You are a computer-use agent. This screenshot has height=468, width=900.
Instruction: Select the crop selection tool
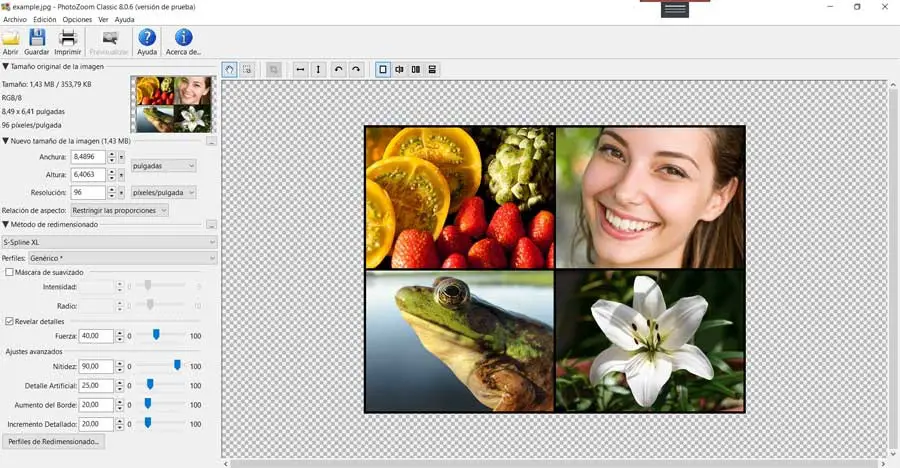pyautogui.click(x=247, y=69)
